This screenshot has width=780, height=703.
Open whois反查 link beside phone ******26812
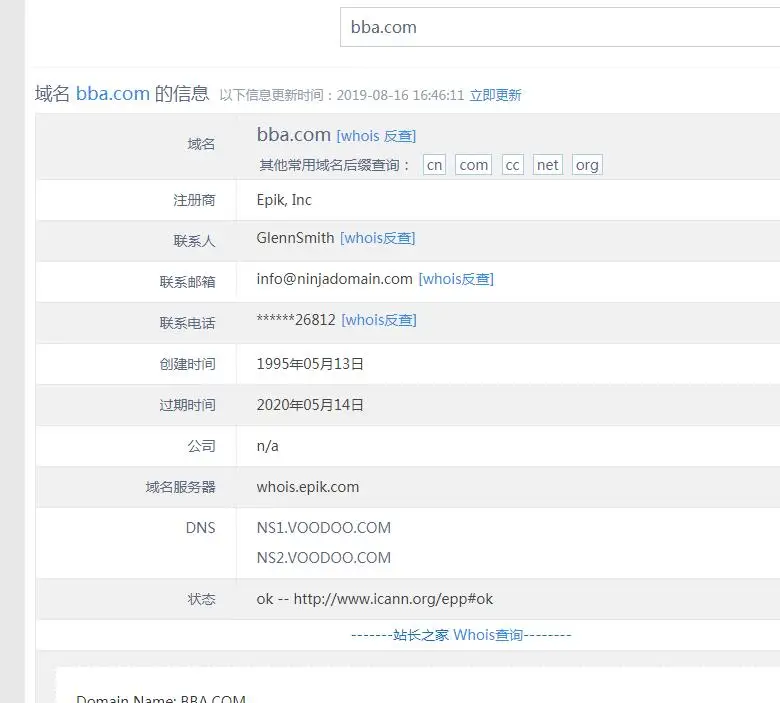(379, 320)
